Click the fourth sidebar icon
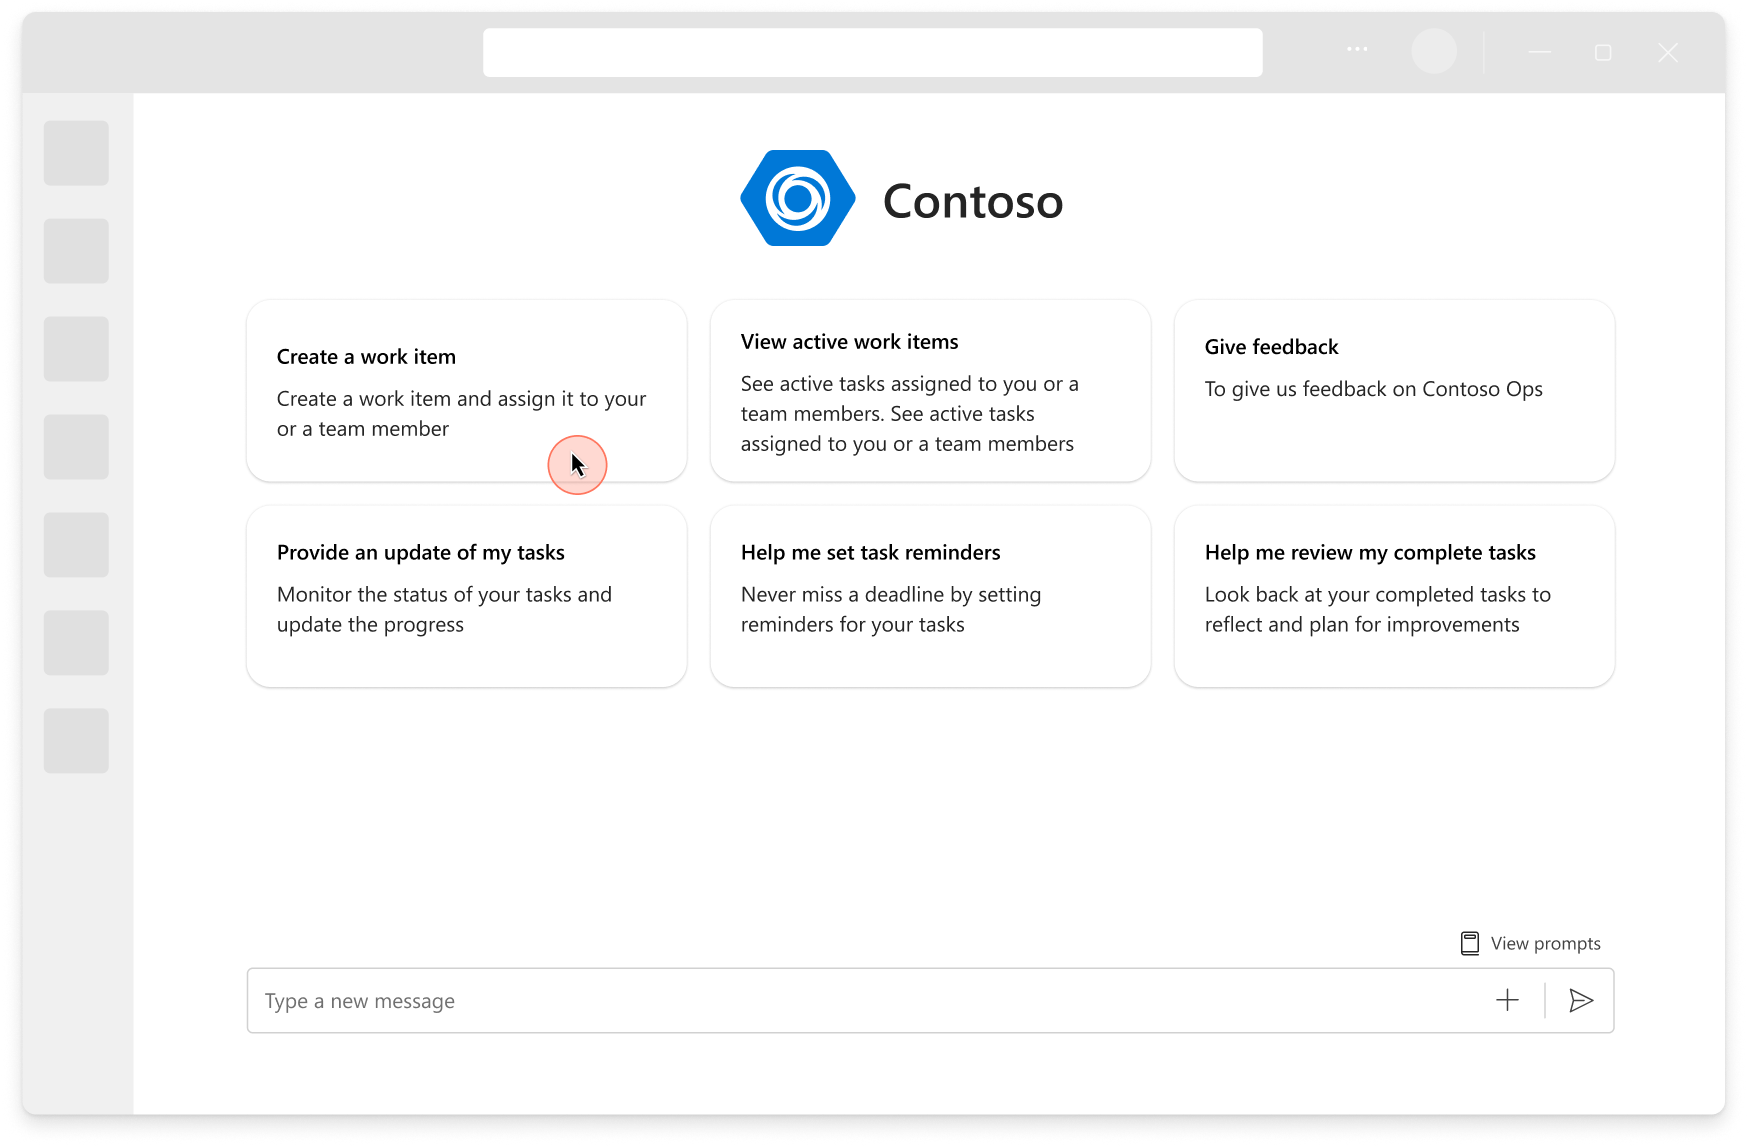The width and height of the screenshot is (1747, 1146). point(76,447)
